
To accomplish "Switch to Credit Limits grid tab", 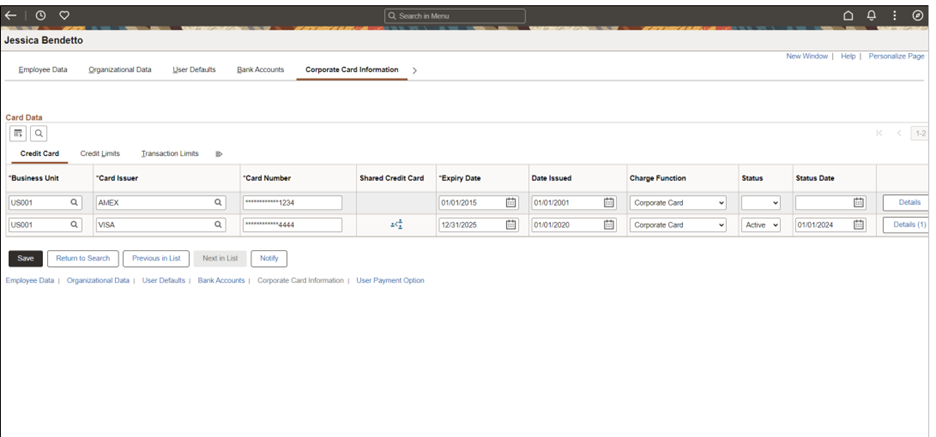I will tap(100, 154).
